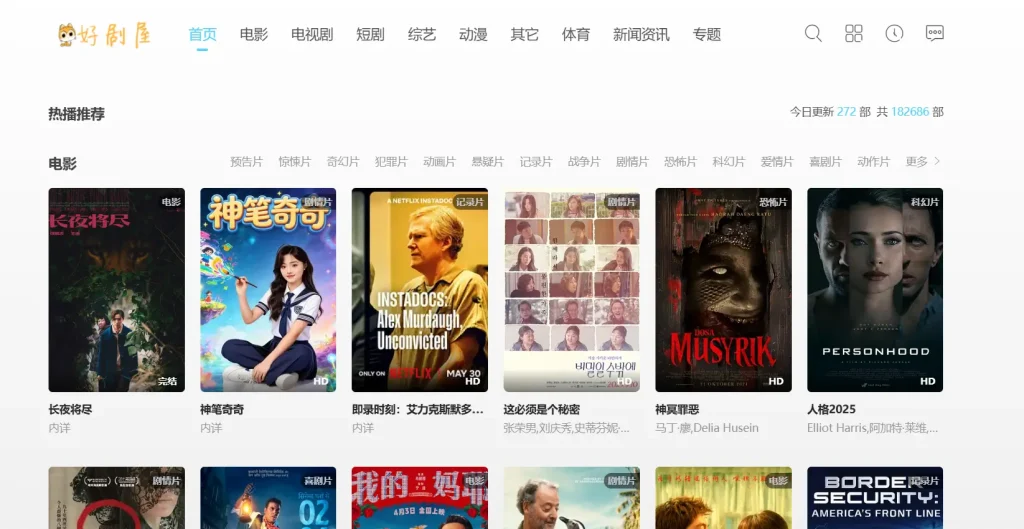
Task: Open the Personhood movie poster
Action: point(875,290)
